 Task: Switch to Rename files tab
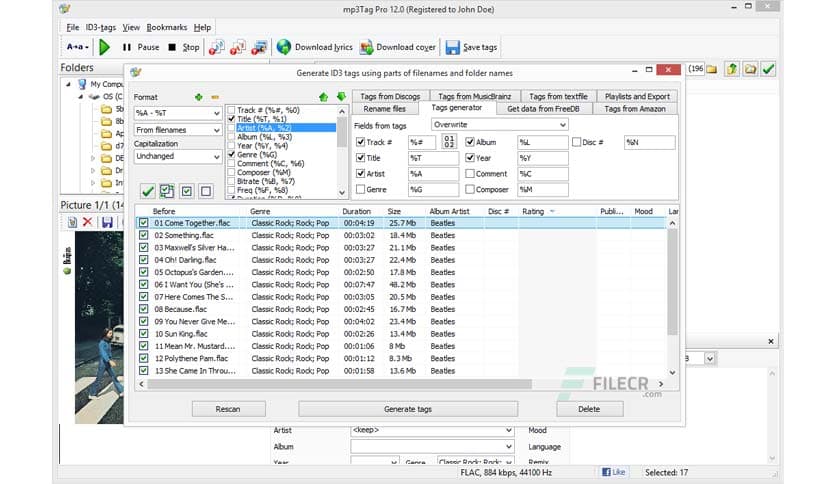tap(384, 109)
